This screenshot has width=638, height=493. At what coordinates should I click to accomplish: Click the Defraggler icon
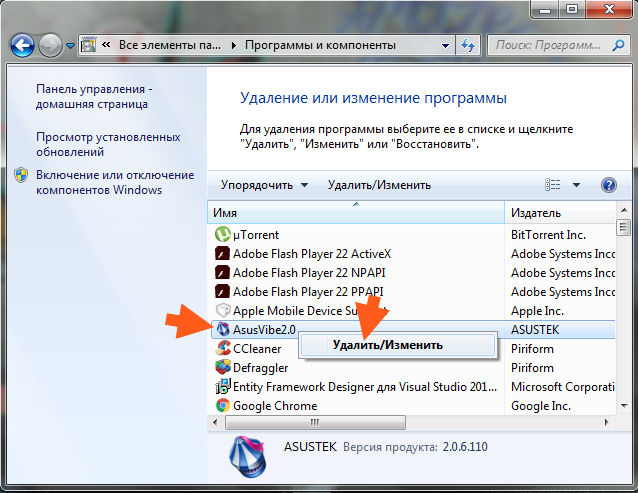[x=223, y=367]
